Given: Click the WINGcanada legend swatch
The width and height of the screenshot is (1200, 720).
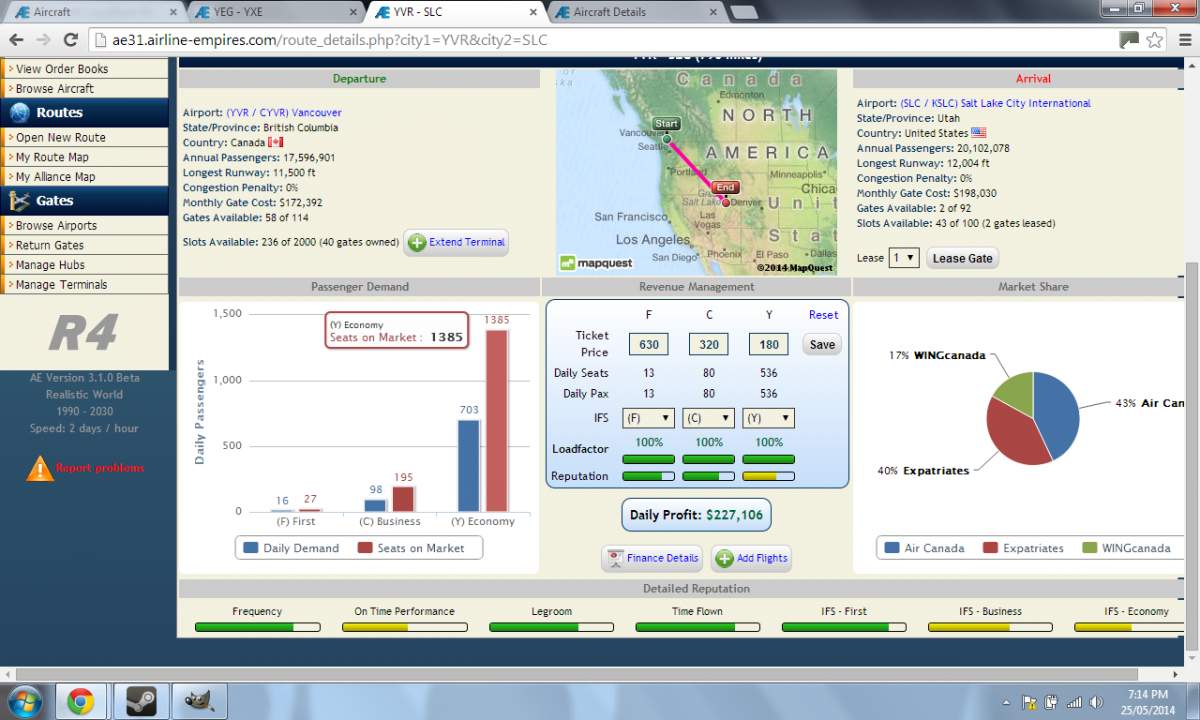Looking at the screenshot, I should [x=1091, y=548].
